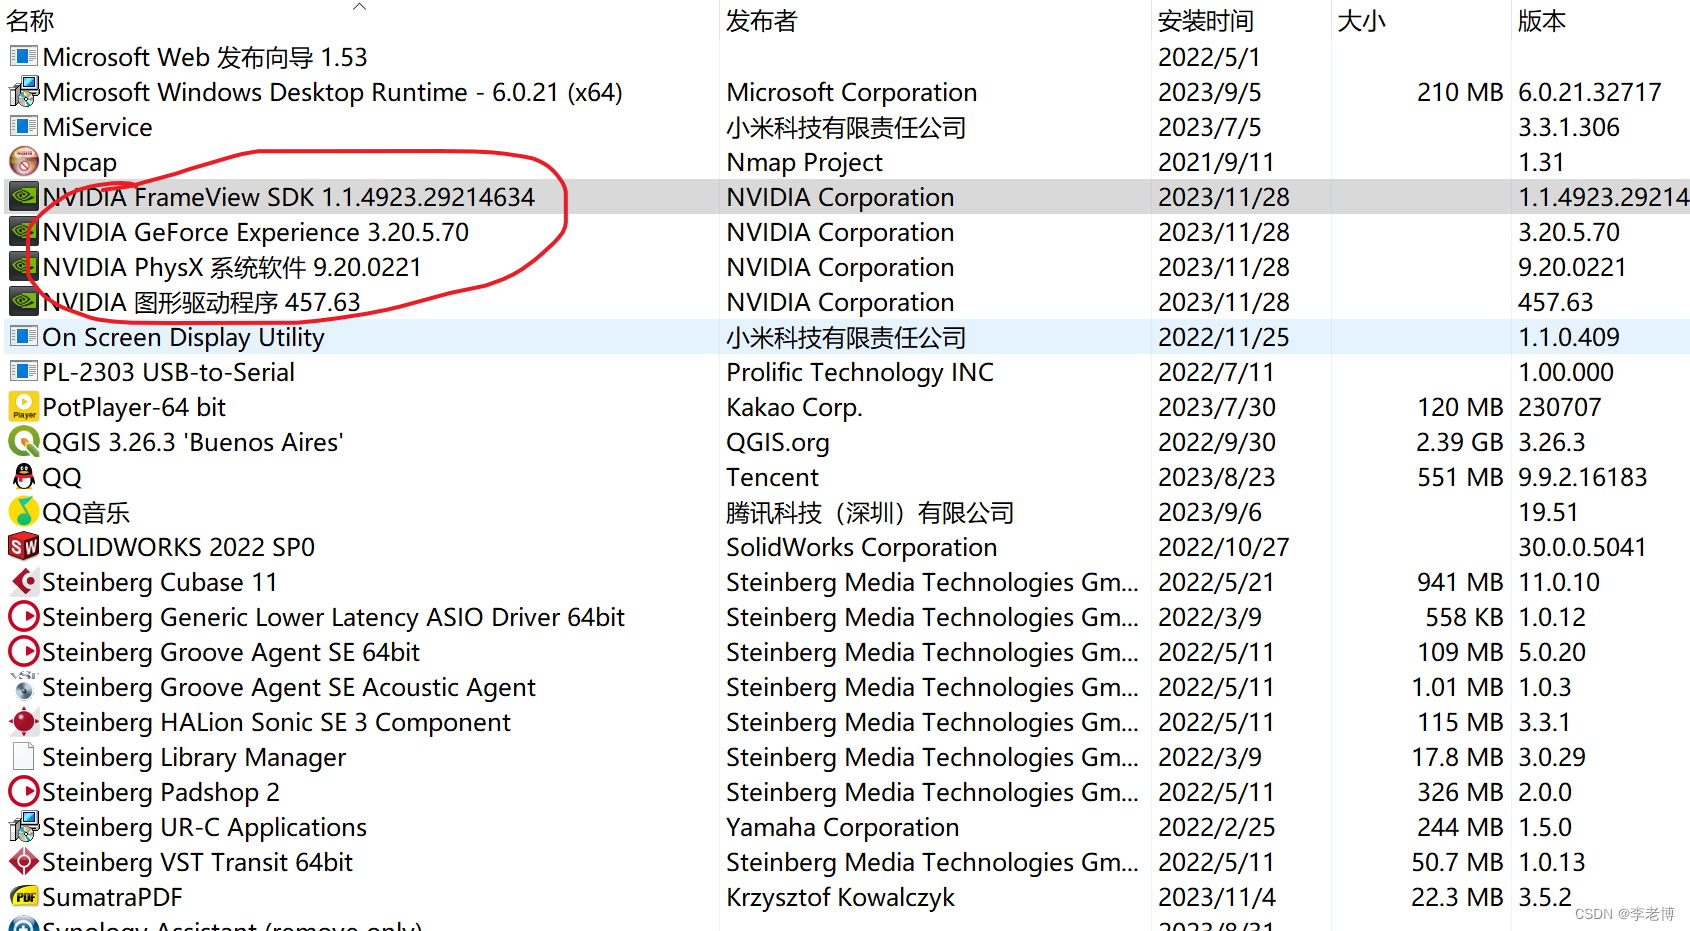Click the Steinberg Library Manager icon
Image resolution: width=1690 pixels, height=931 pixels.
[x=24, y=756]
